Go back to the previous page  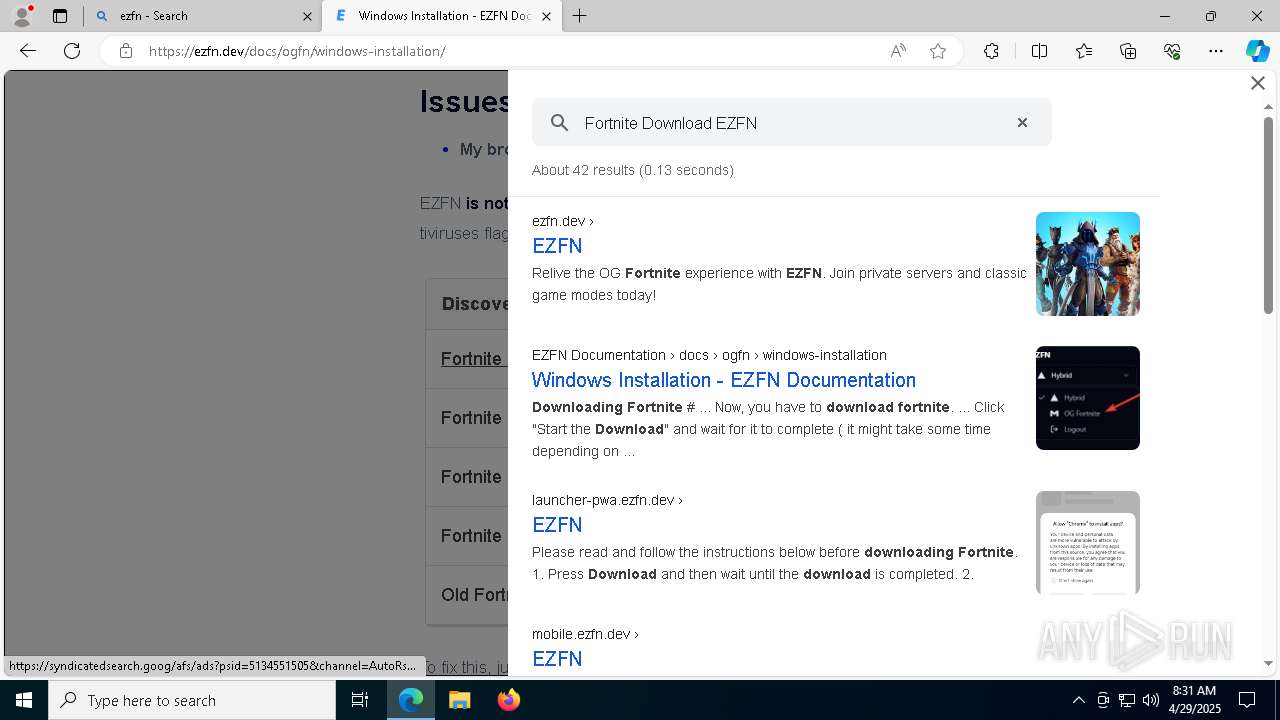(x=28, y=51)
